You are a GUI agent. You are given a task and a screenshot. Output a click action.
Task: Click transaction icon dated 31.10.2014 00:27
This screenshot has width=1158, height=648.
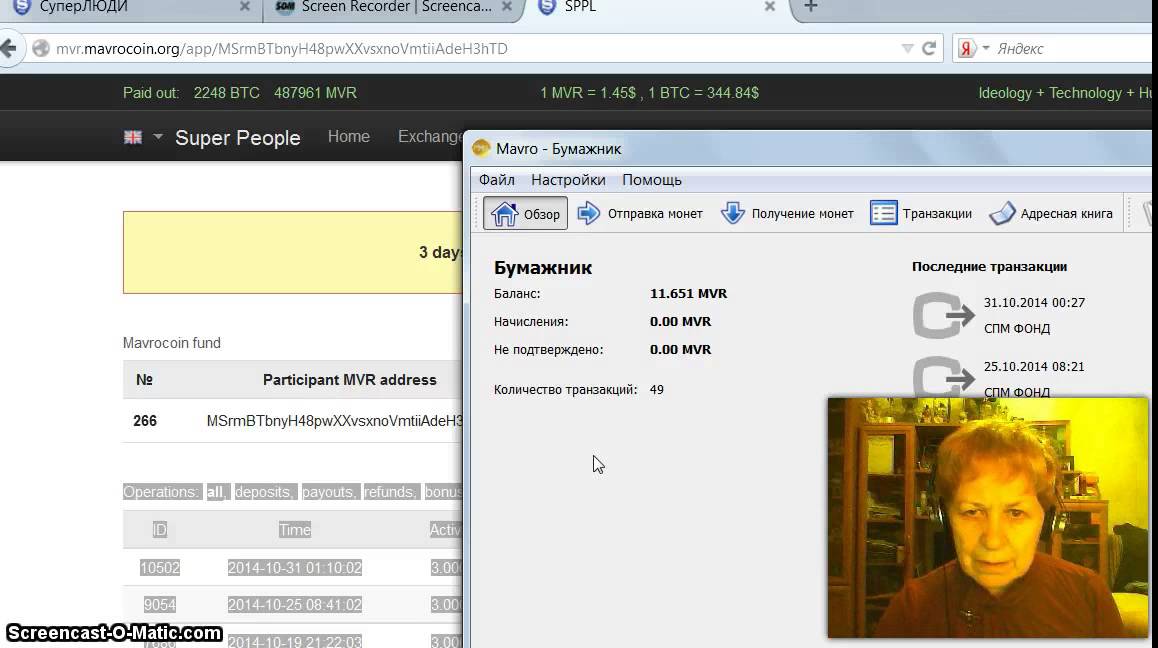pyautogui.click(x=943, y=316)
